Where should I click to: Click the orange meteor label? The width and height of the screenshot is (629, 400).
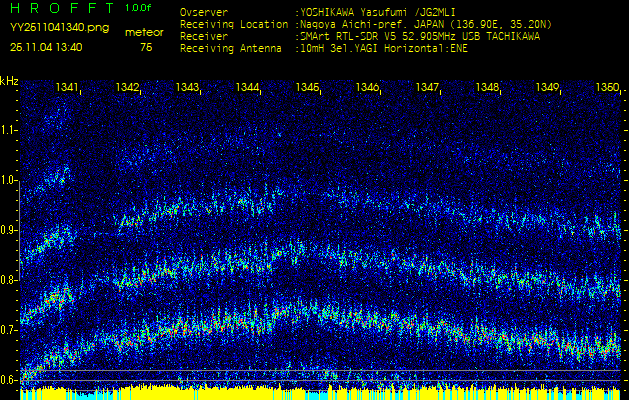click(x=145, y=32)
